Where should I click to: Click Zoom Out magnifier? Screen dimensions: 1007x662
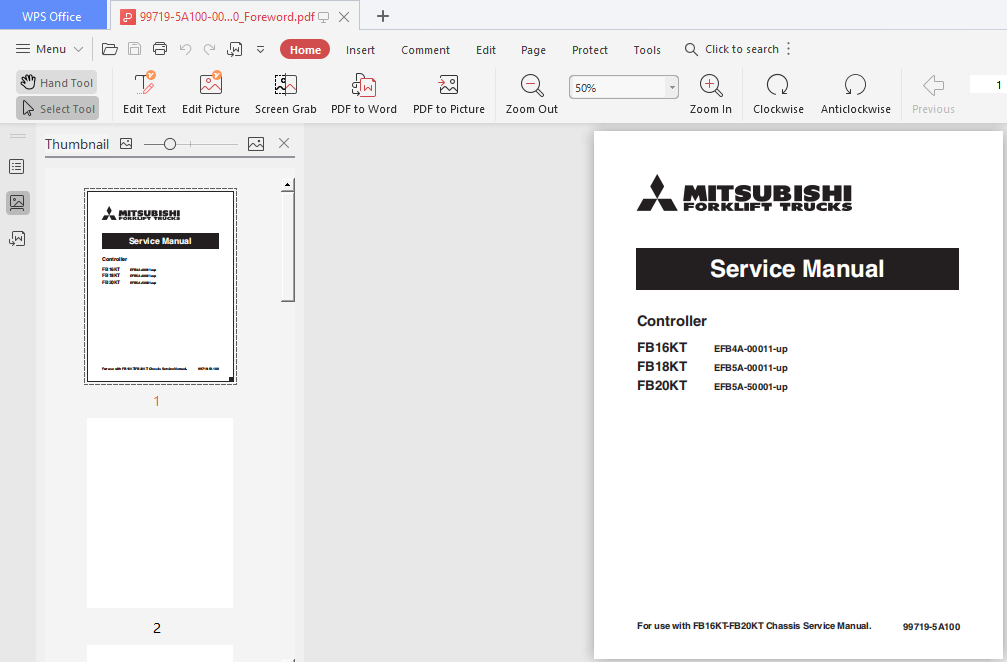tap(532, 93)
